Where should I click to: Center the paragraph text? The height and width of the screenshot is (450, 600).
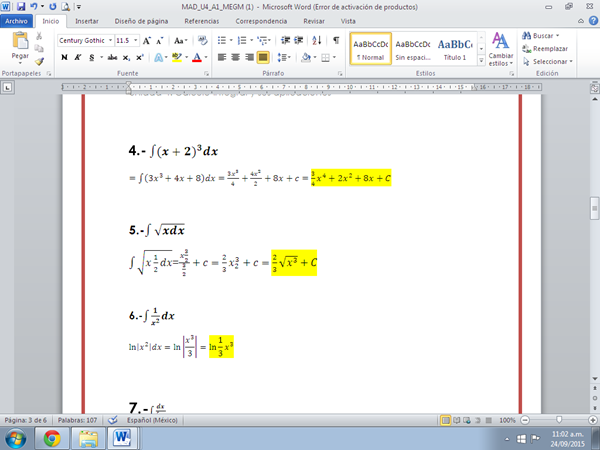pyautogui.click(x=236, y=57)
